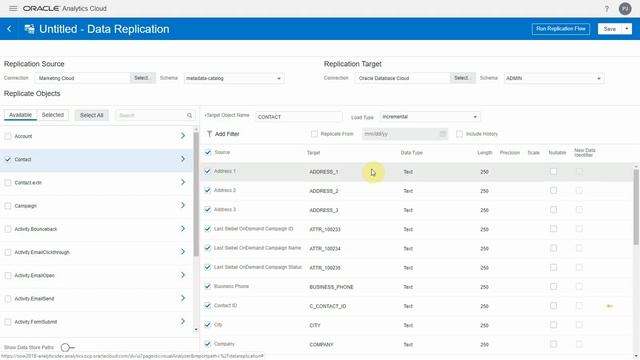This screenshot has width=640, height=360.
Task: Click the Select All button
Action: click(91, 116)
